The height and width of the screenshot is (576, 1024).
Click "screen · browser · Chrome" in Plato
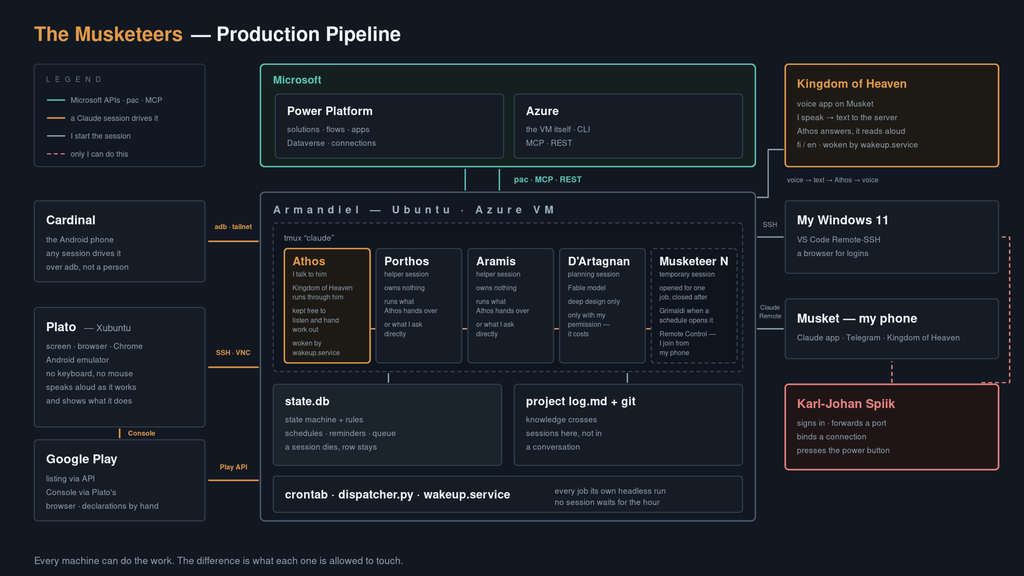(94, 346)
